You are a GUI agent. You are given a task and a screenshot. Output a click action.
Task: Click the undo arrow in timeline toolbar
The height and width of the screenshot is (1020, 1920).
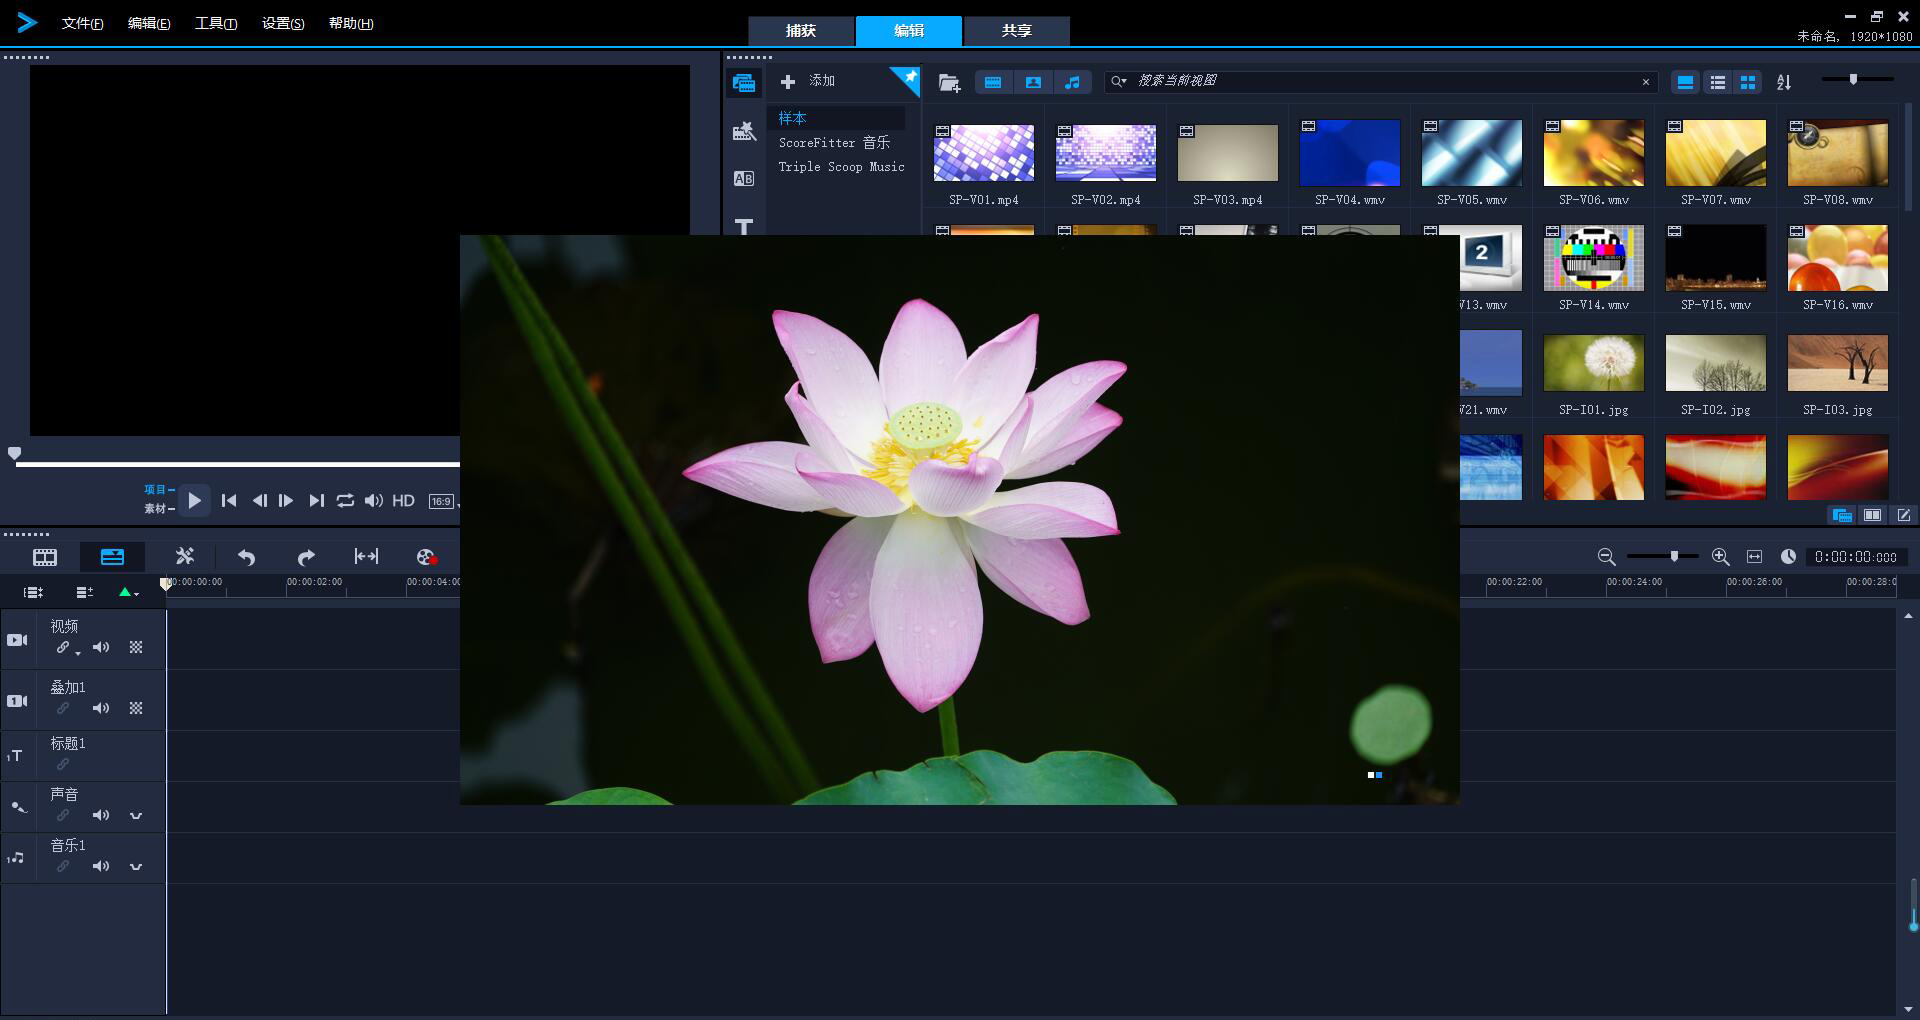(246, 557)
